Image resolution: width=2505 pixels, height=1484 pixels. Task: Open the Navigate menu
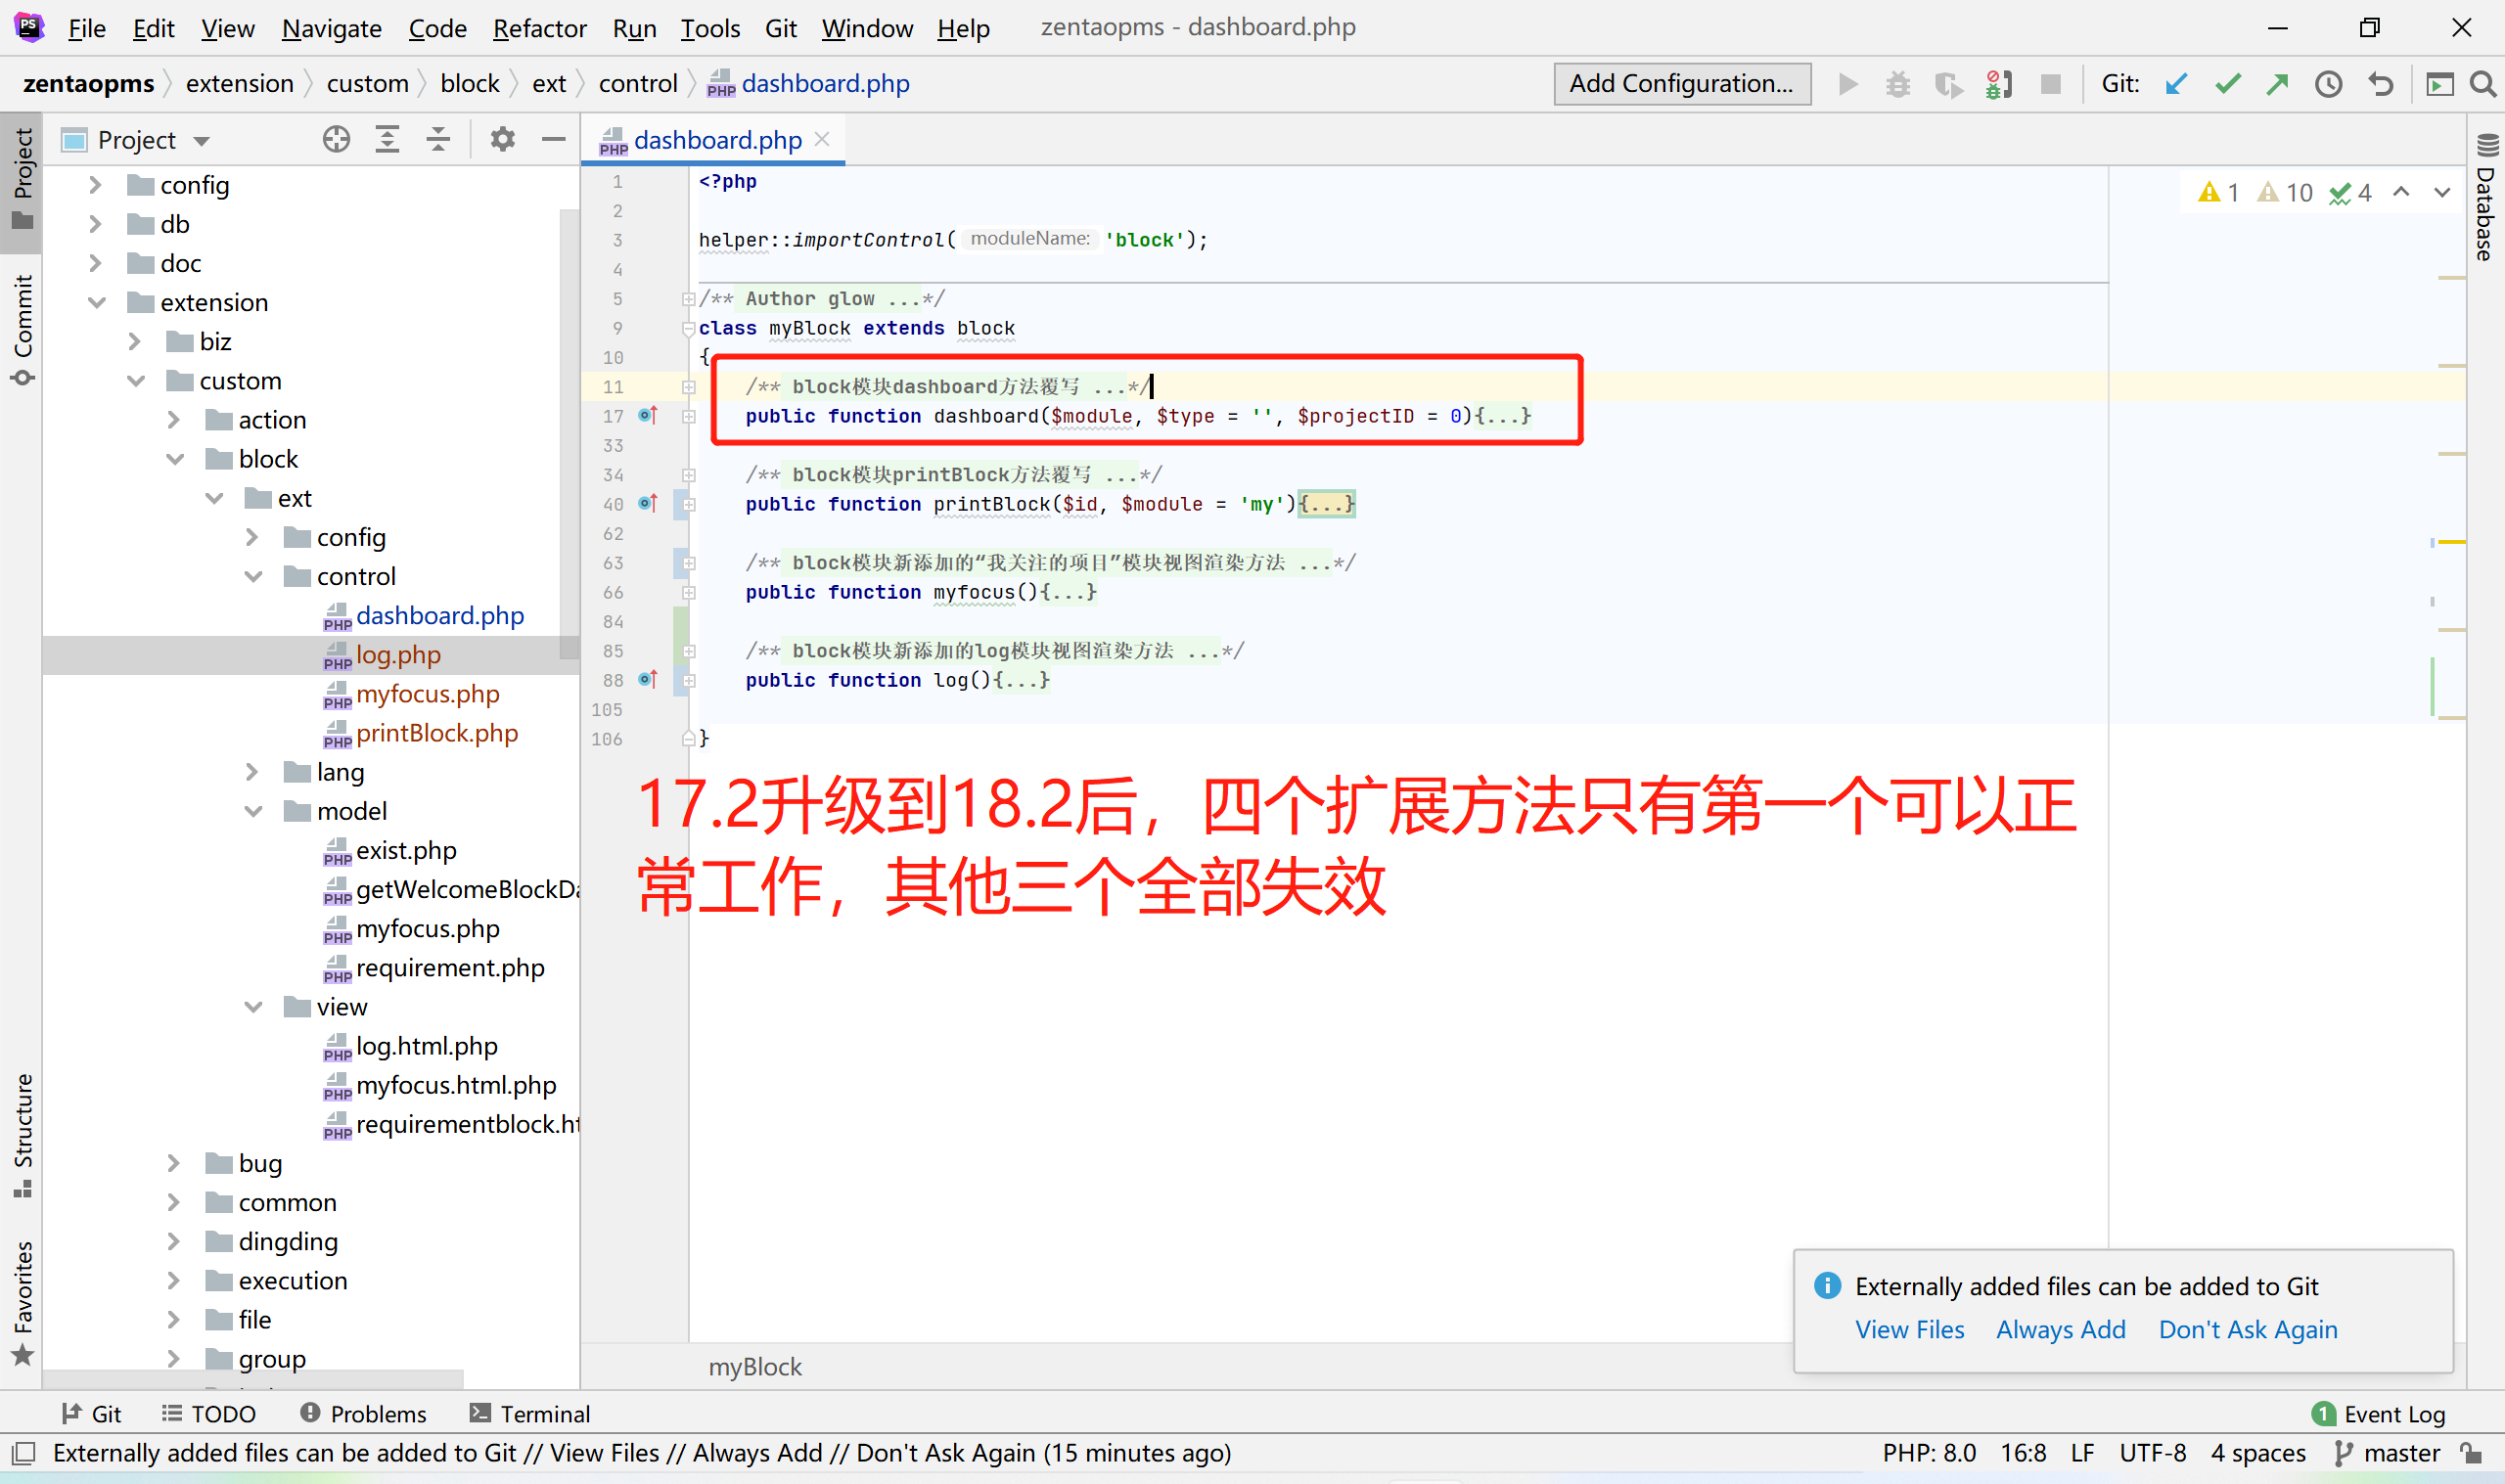point(331,28)
